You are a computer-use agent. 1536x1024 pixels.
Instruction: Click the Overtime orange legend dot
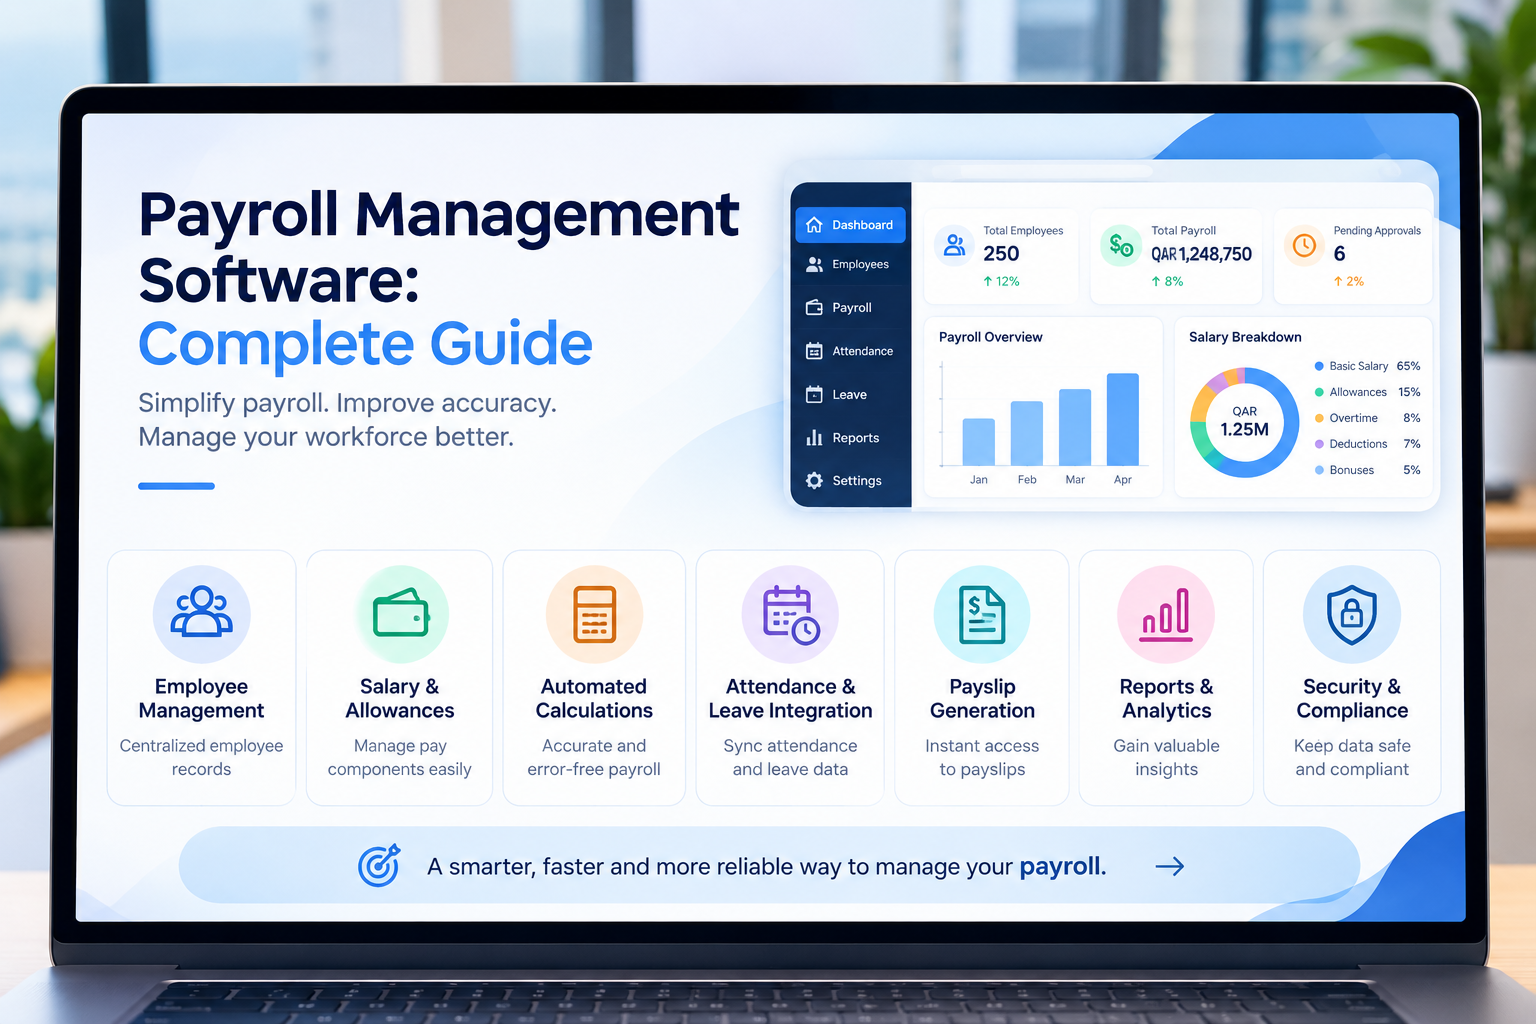1319,418
